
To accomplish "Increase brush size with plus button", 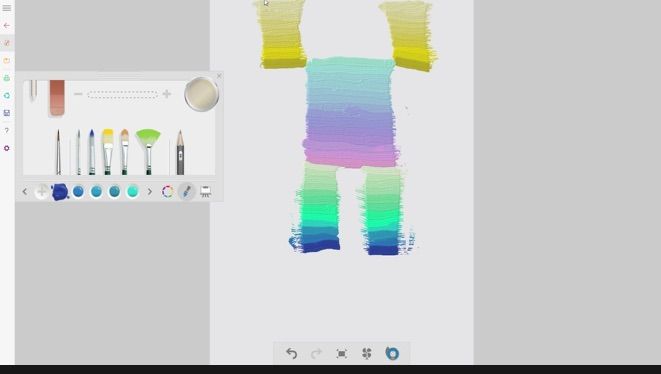I will pyautogui.click(x=167, y=94).
